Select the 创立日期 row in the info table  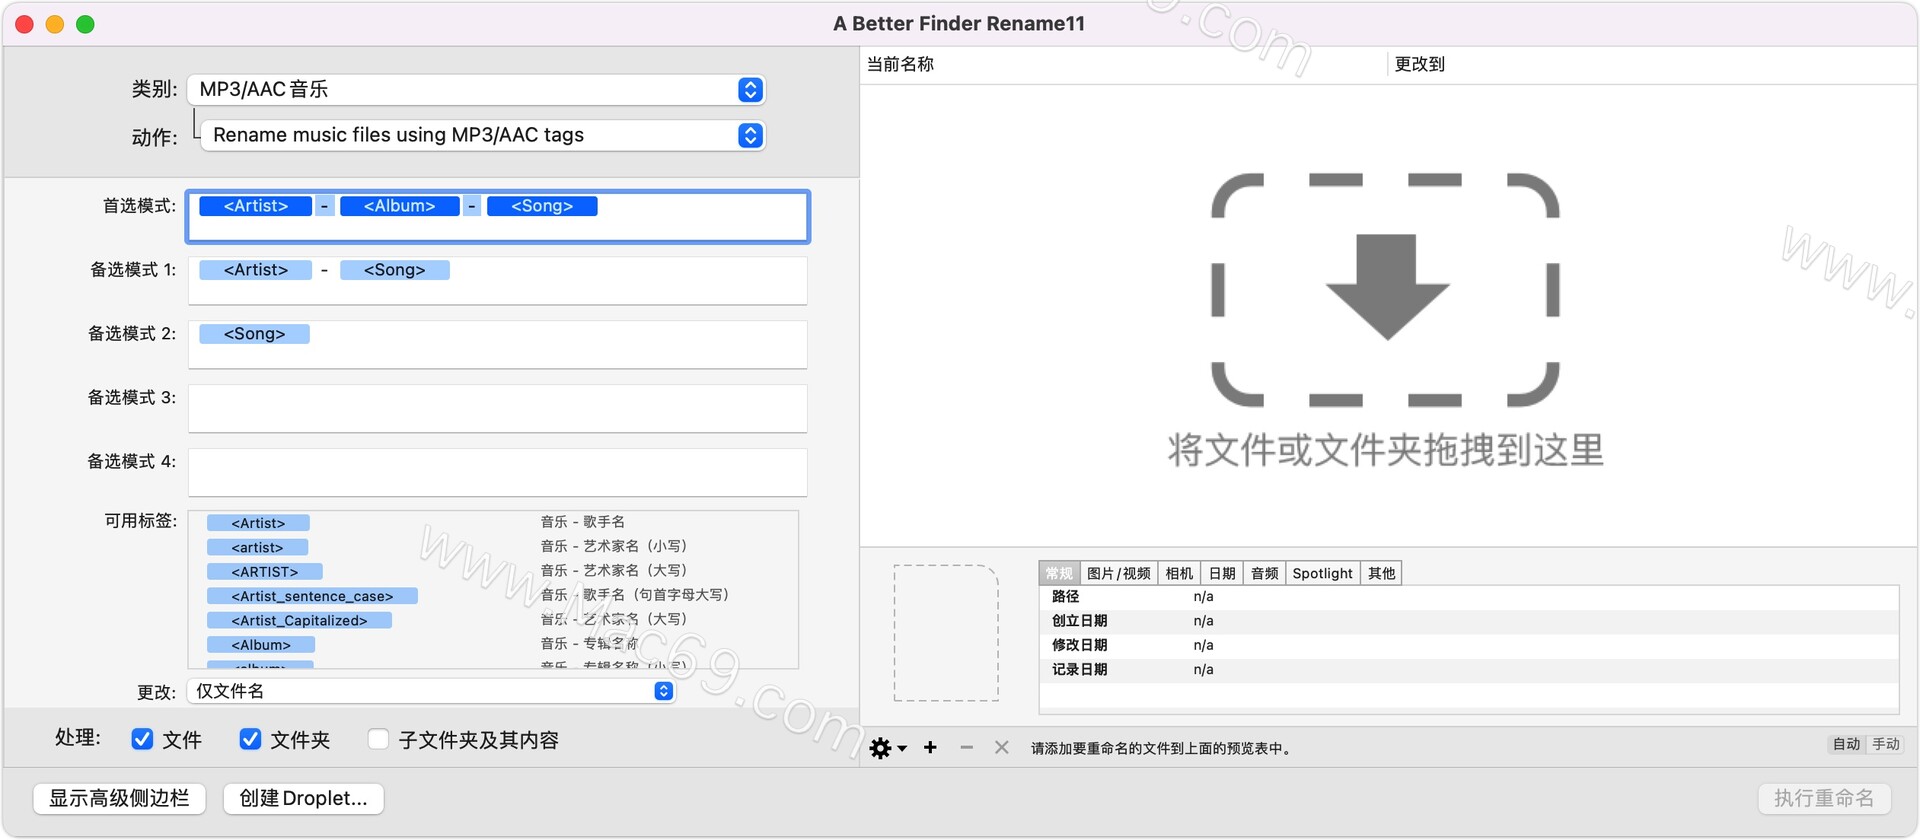point(1469,621)
